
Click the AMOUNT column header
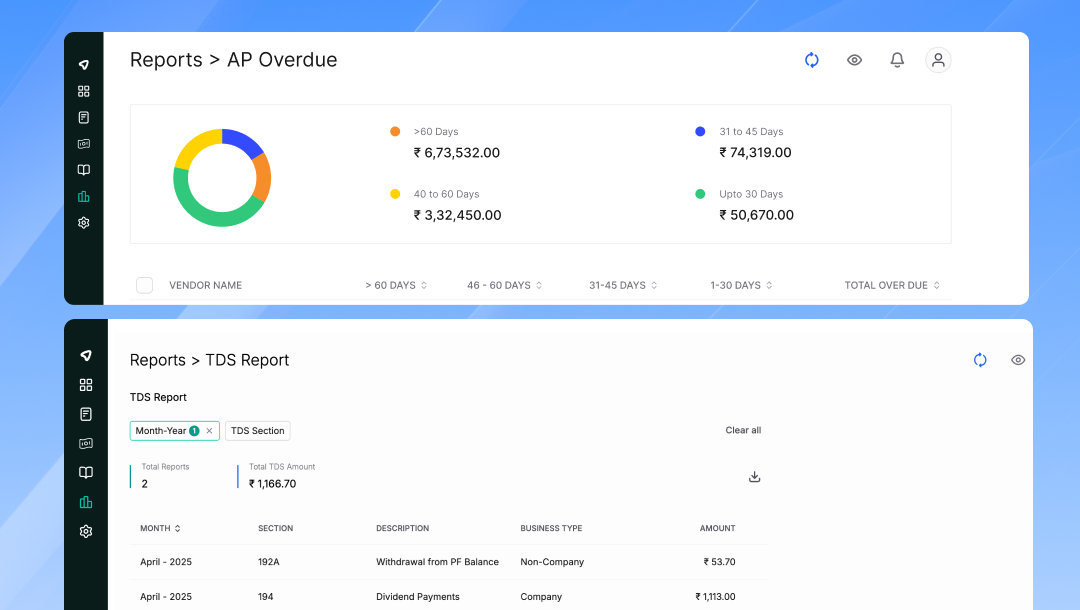pos(717,528)
